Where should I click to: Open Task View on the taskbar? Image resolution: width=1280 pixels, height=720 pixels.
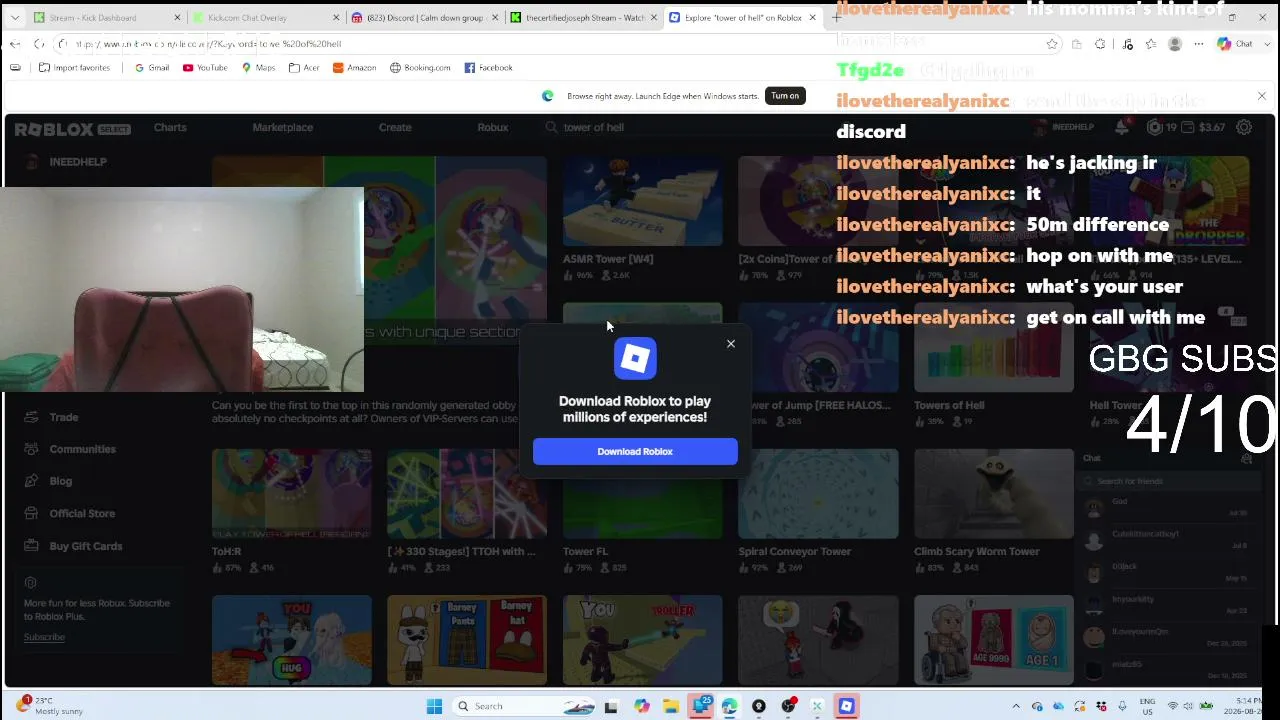(611, 706)
